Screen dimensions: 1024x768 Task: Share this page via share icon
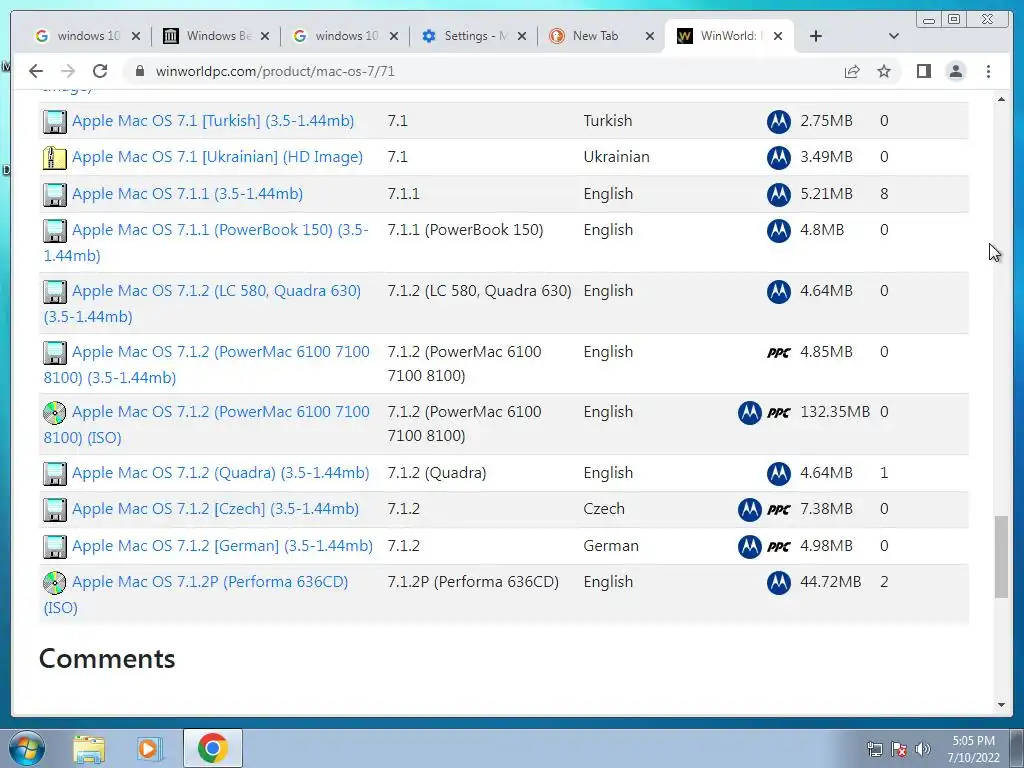pos(852,71)
